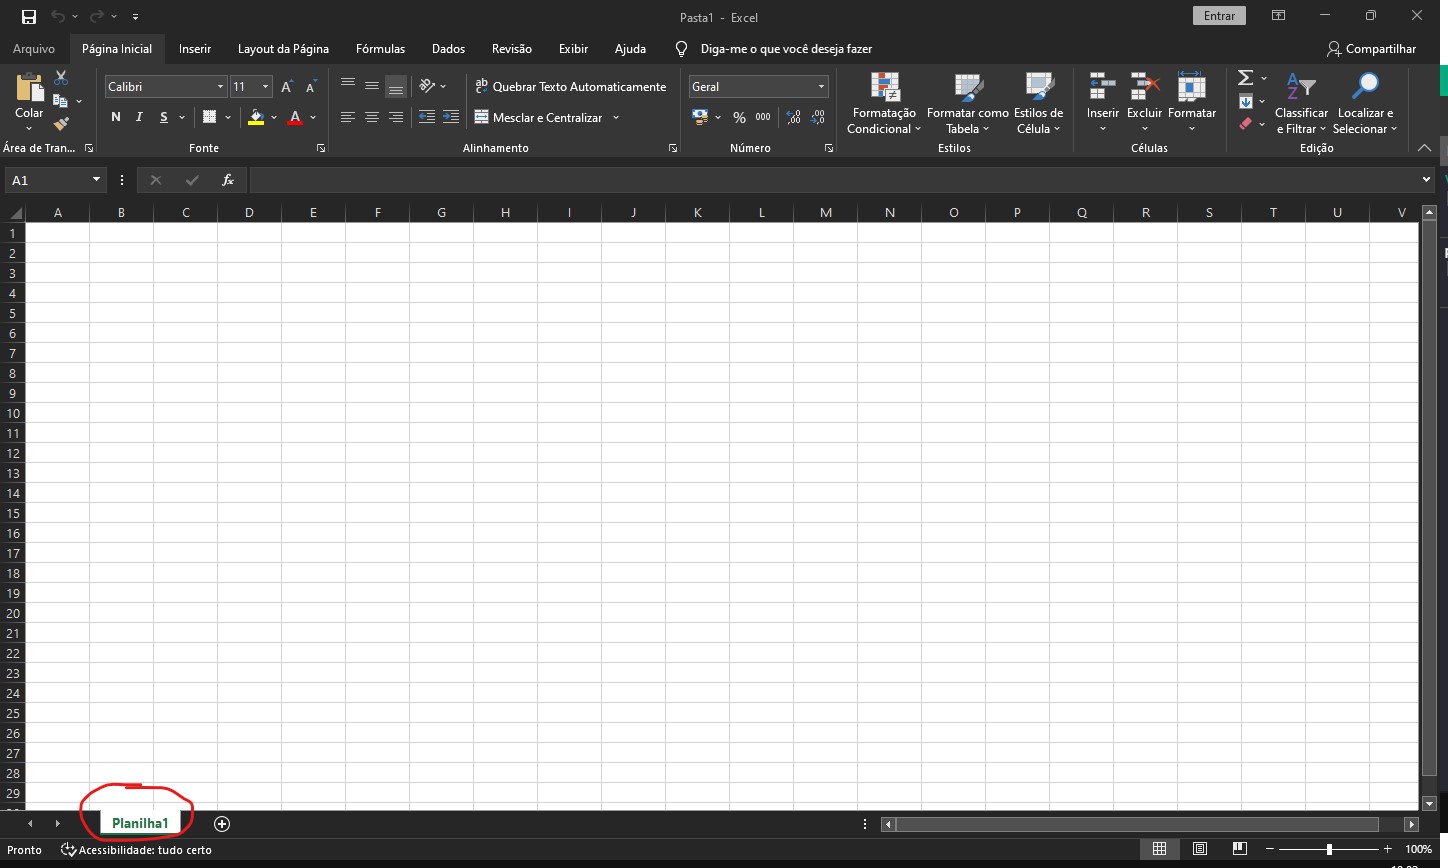Open the font size 11 dropdown

pyautogui.click(x=265, y=87)
